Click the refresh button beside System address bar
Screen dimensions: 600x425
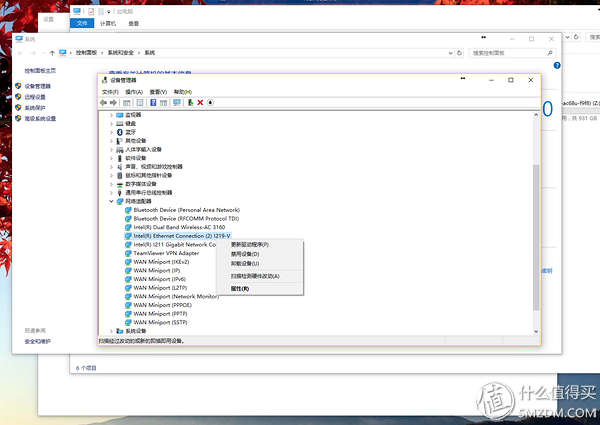[460, 53]
